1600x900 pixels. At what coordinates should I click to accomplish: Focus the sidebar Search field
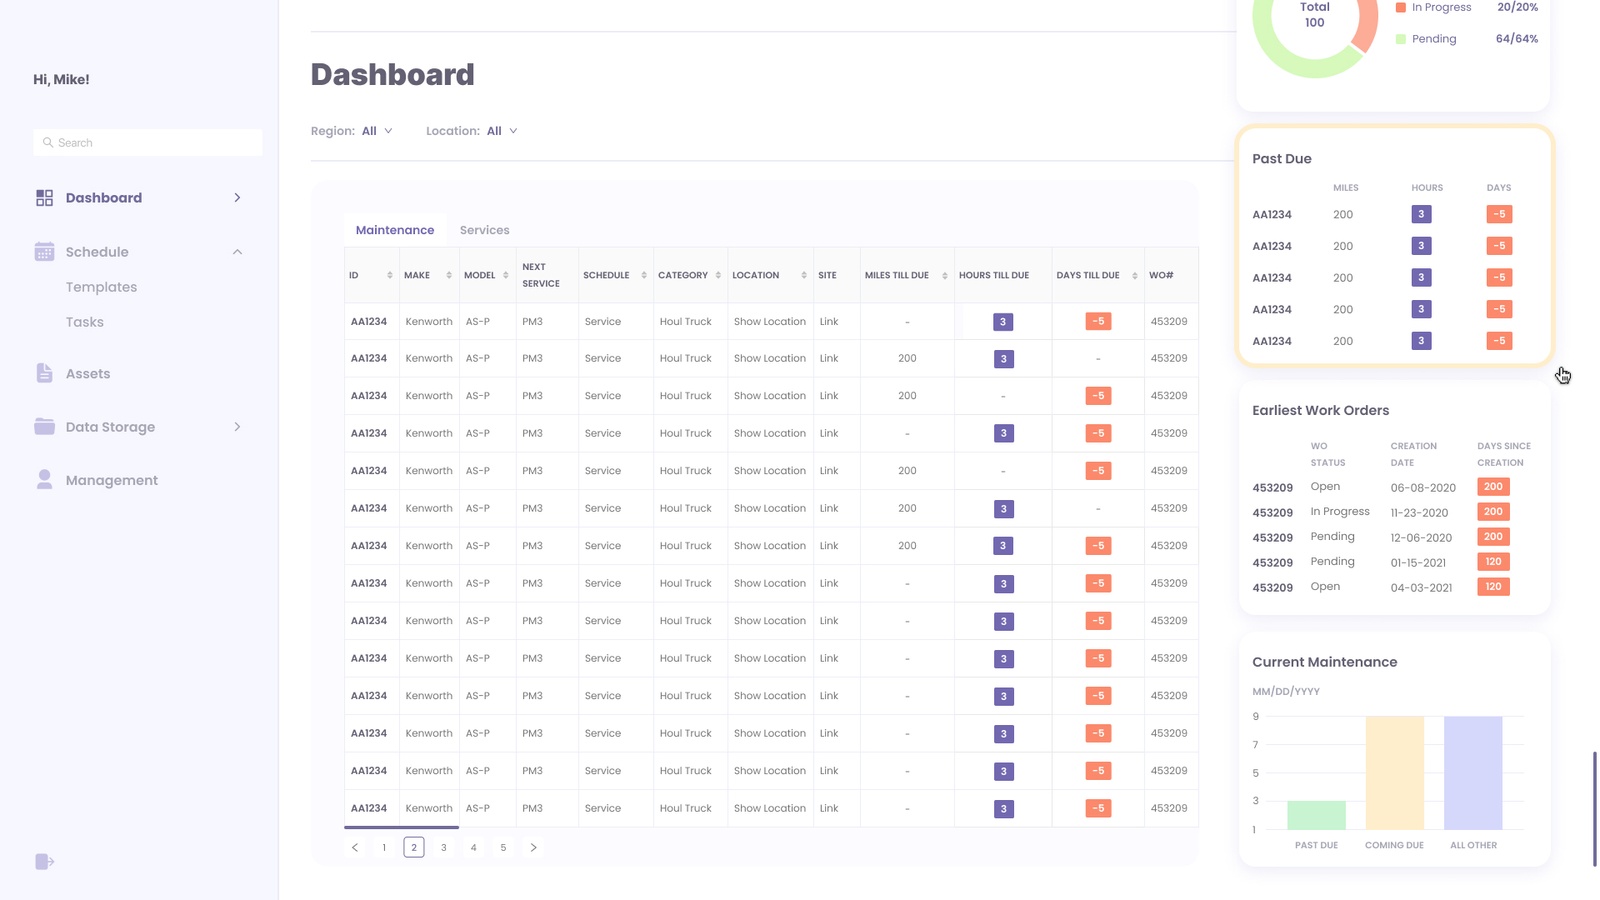click(150, 143)
